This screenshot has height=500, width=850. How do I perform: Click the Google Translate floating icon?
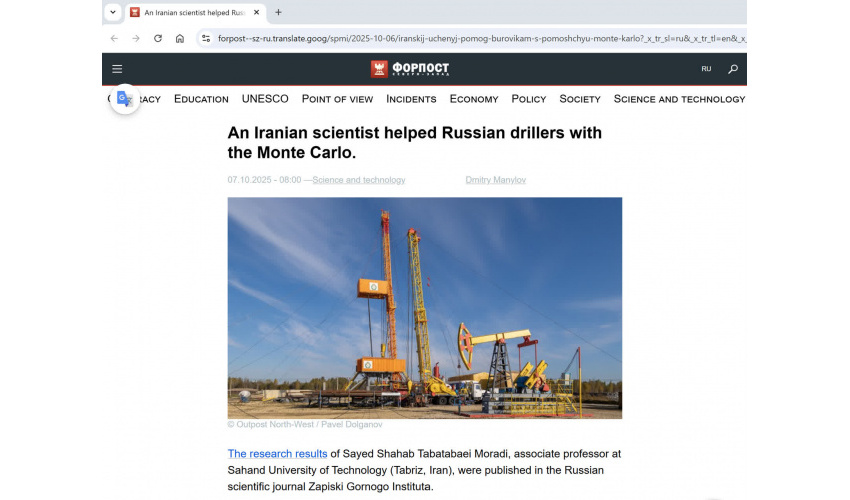(x=125, y=99)
